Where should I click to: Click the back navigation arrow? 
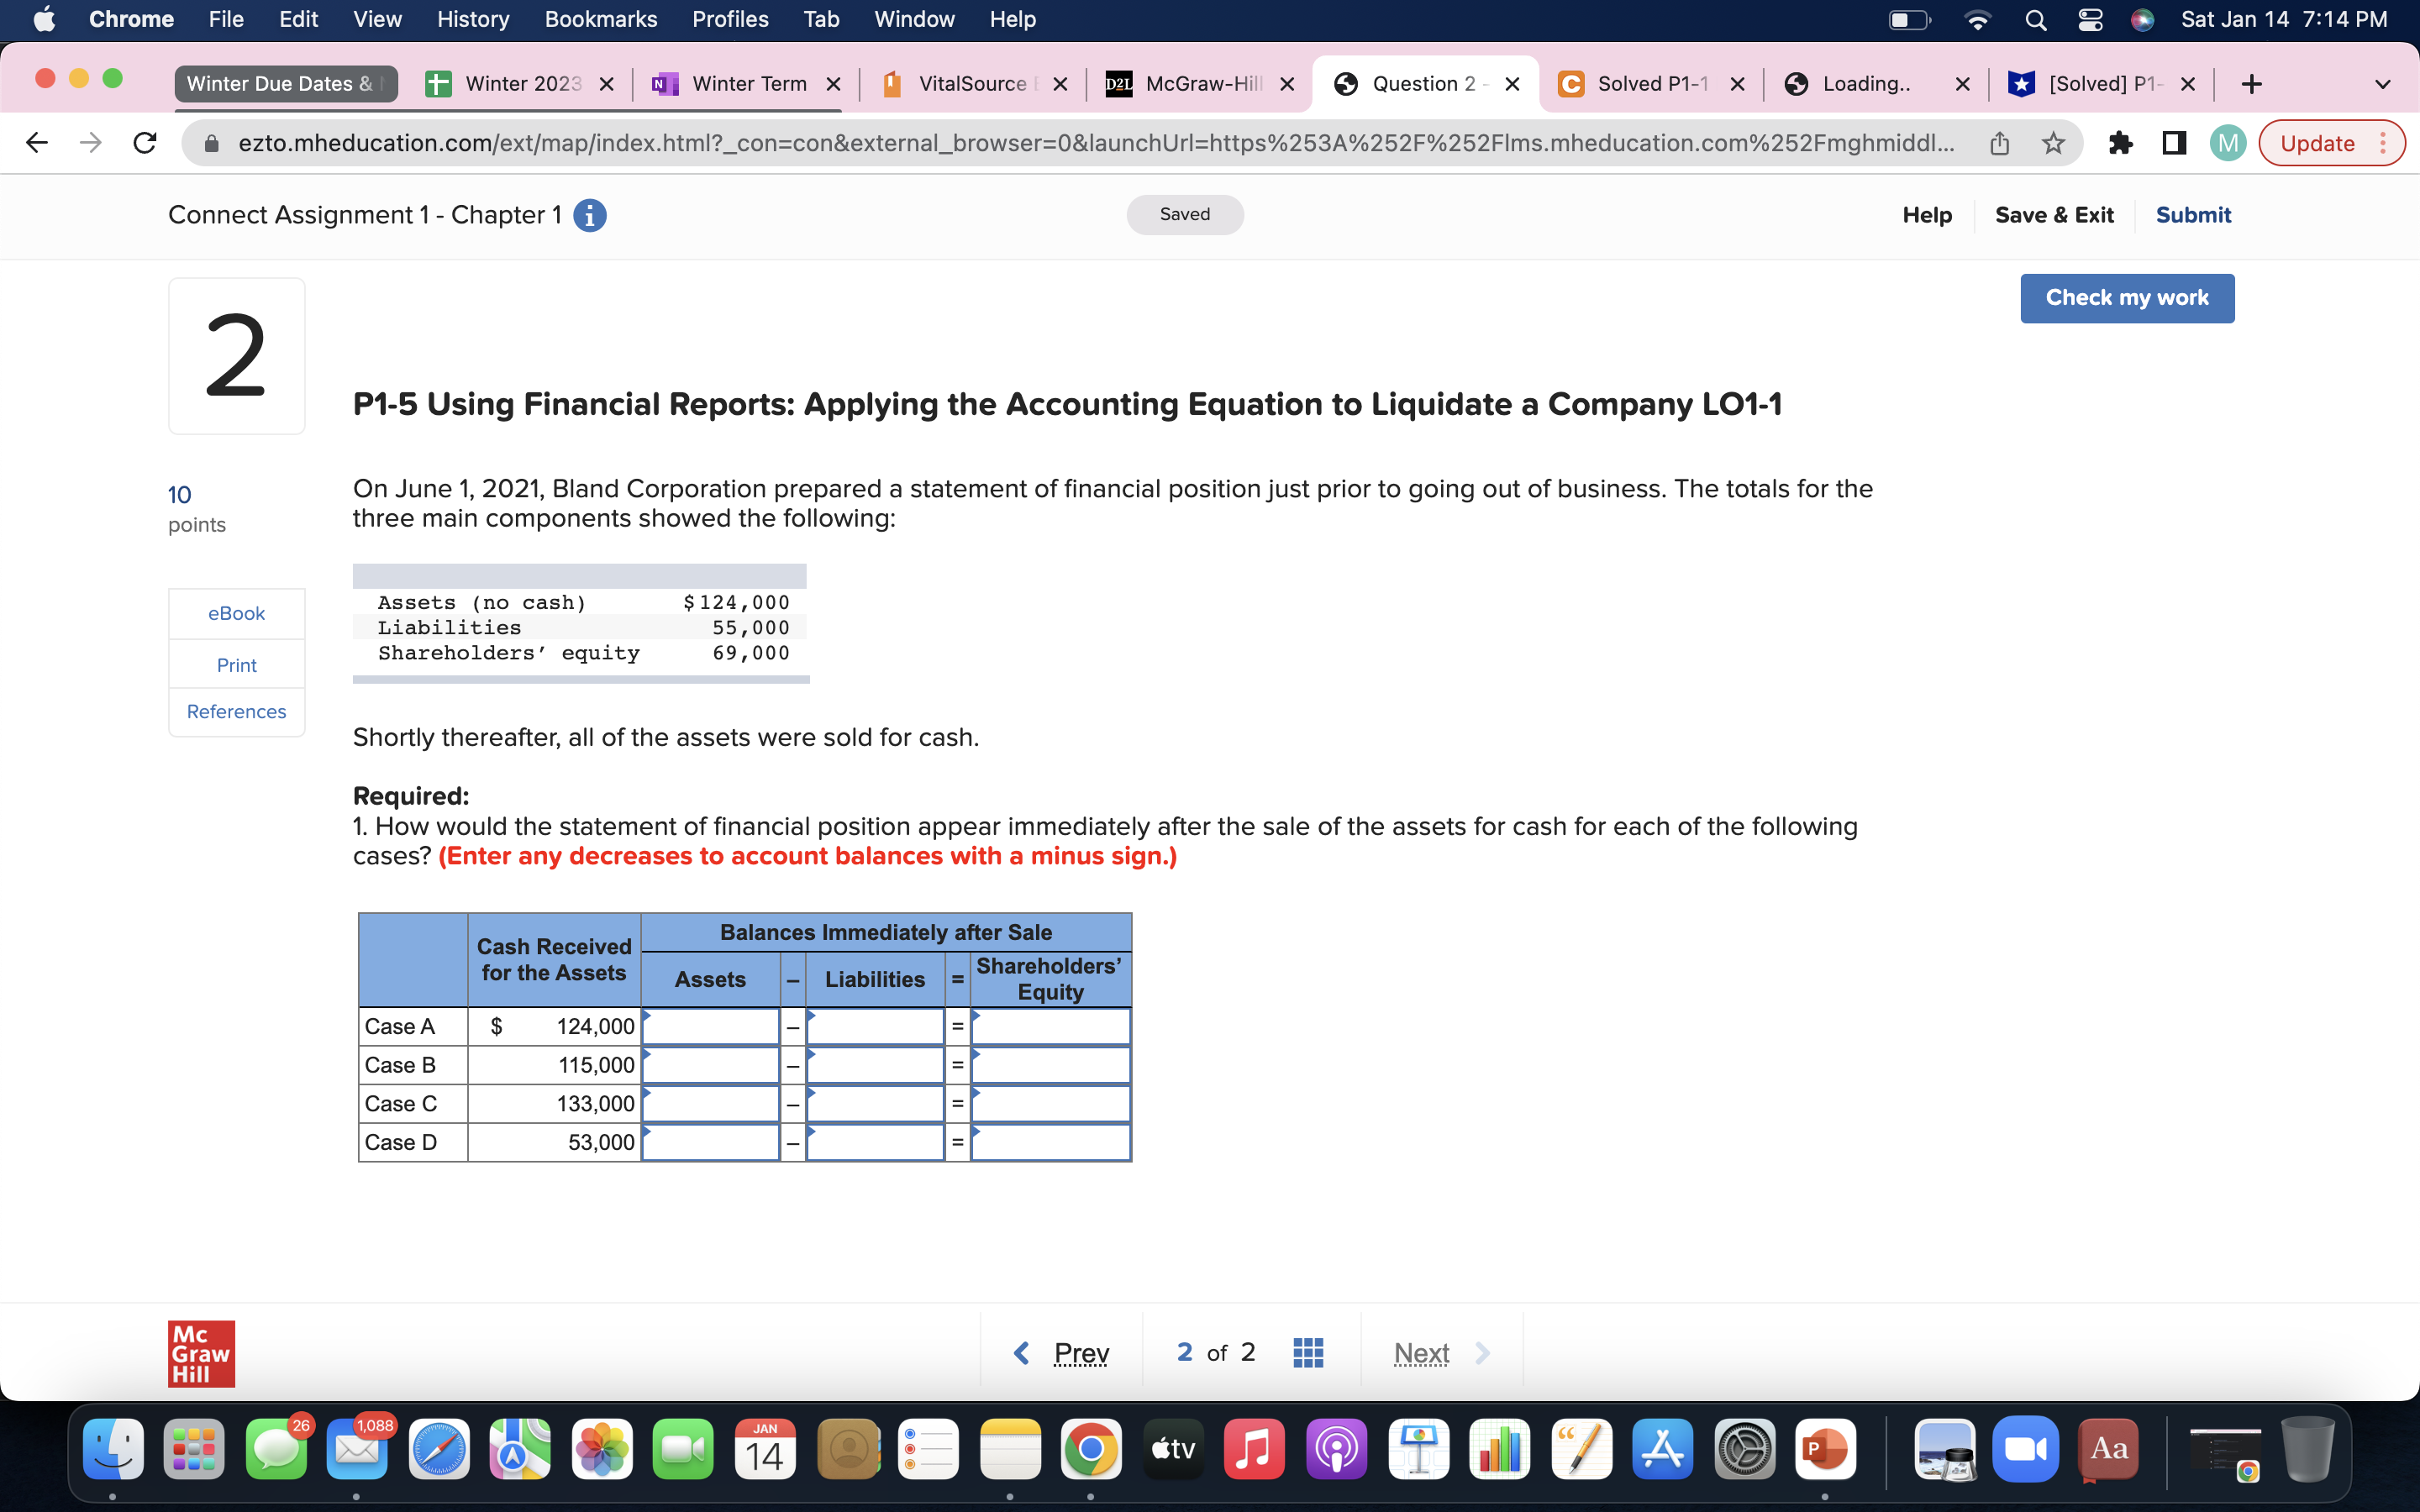pyautogui.click(x=36, y=143)
